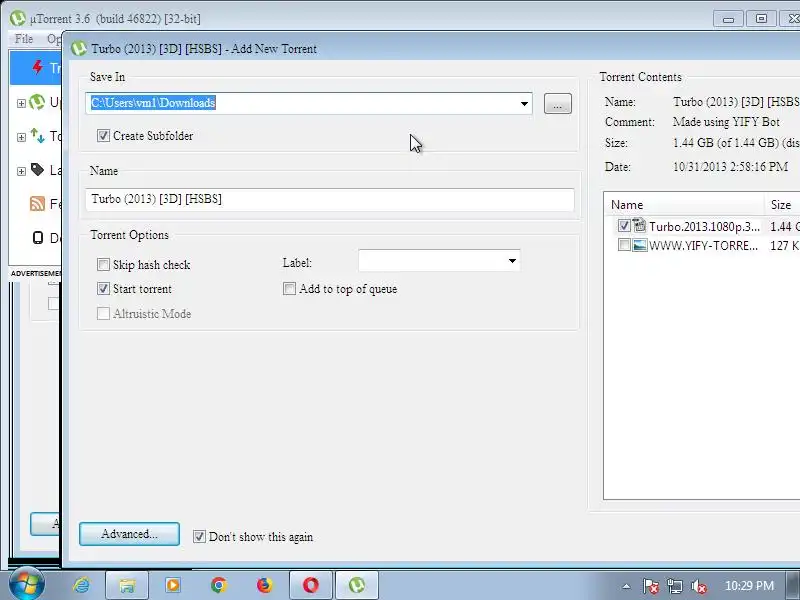Minimize the main uTorrent window
Image resolution: width=800 pixels, height=600 pixels.
point(728,19)
